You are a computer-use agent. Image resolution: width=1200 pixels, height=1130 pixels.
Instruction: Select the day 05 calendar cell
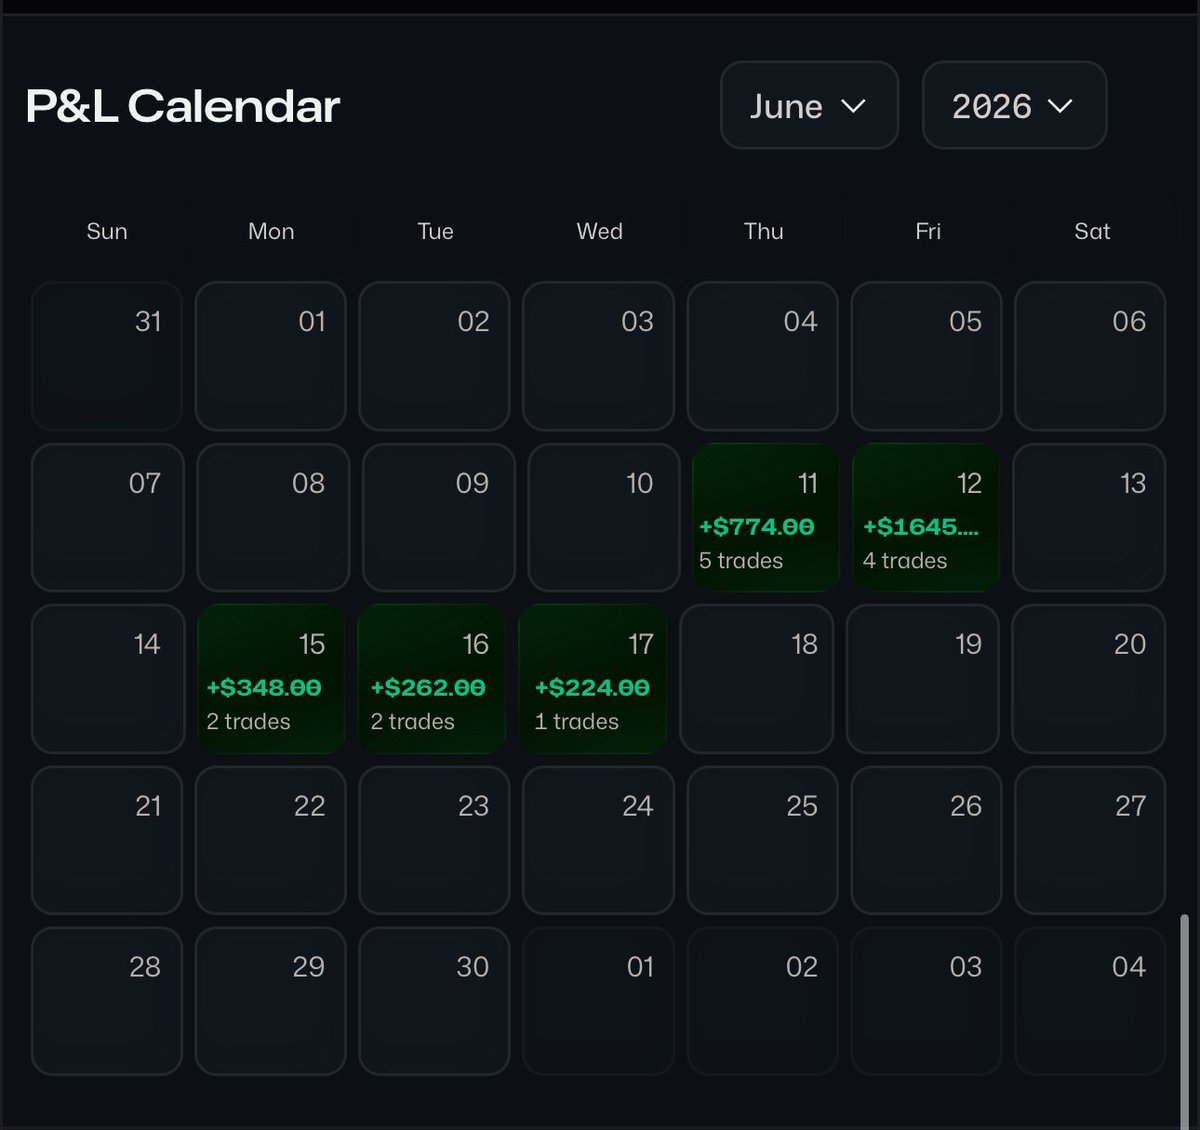tap(926, 356)
